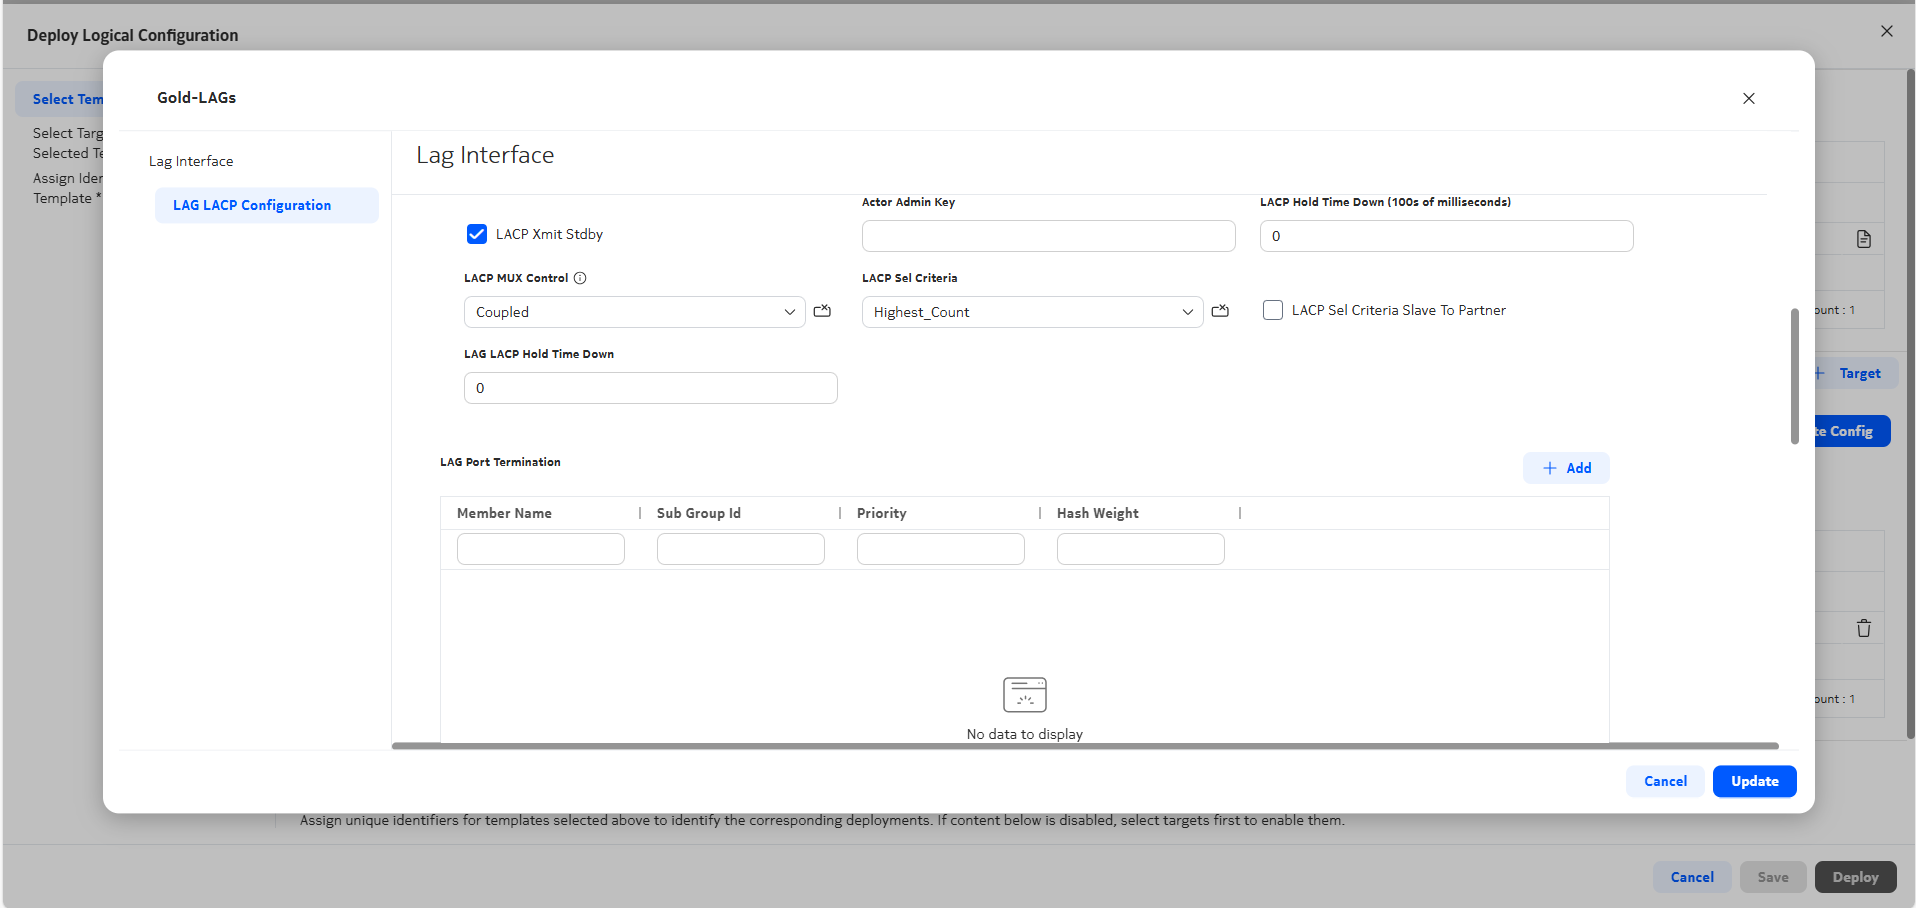The height and width of the screenshot is (908, 1916).
Task: Enable LACP Sel Criteria Slave To Partner
Action: (1273, 310)
